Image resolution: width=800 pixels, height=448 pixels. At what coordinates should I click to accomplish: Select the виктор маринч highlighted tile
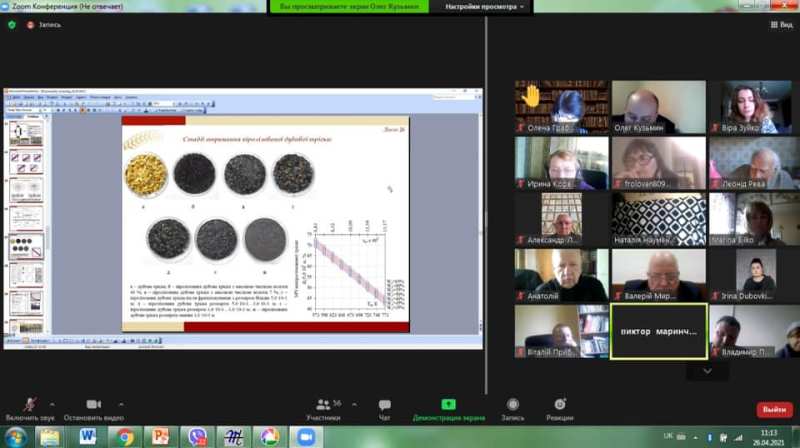coord(659,331)
